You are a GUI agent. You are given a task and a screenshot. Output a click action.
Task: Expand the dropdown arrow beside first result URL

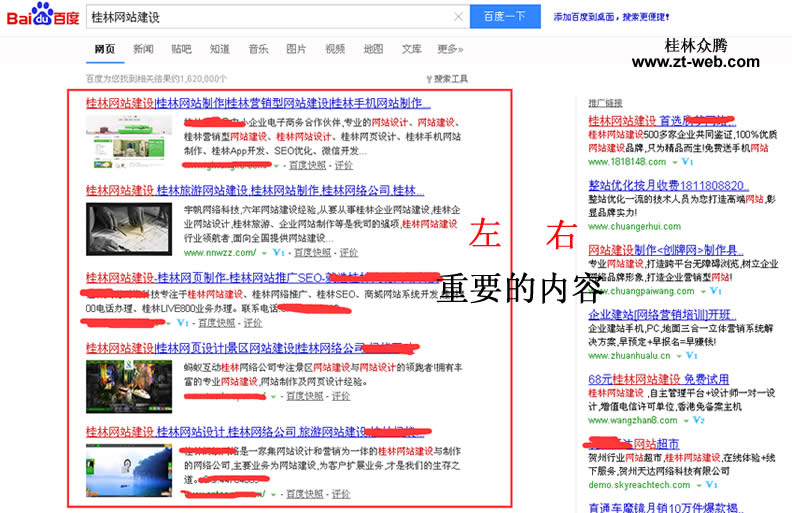click(x=276, y=166)
